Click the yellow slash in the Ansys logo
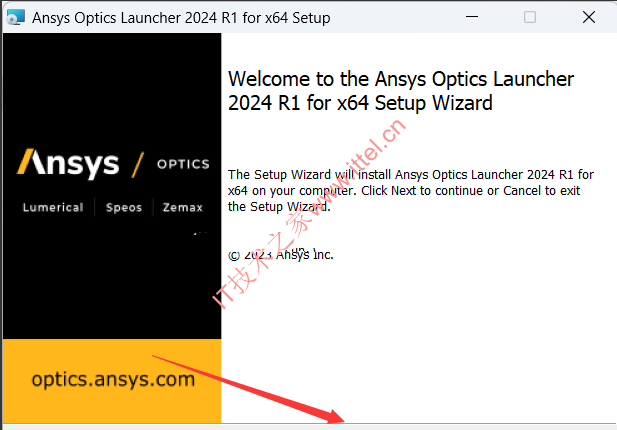Image resolution: width=617 pixels, height=430 pixels. (138, 164)
